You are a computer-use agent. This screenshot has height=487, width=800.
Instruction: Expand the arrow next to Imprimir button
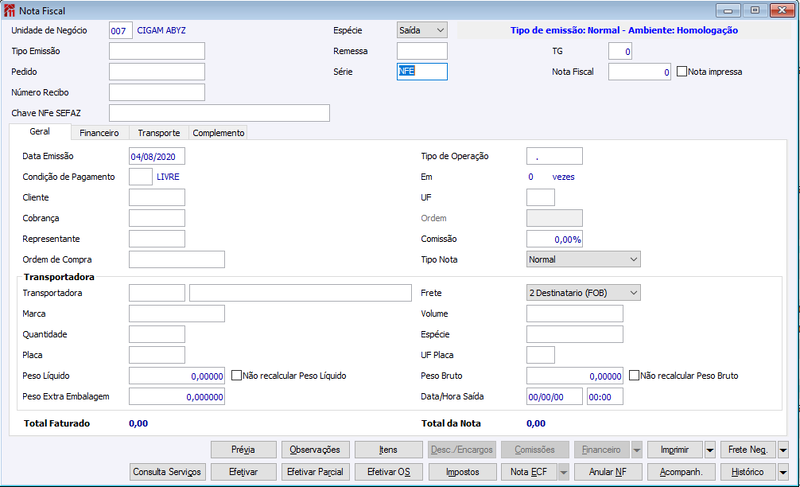coord(710,450)
